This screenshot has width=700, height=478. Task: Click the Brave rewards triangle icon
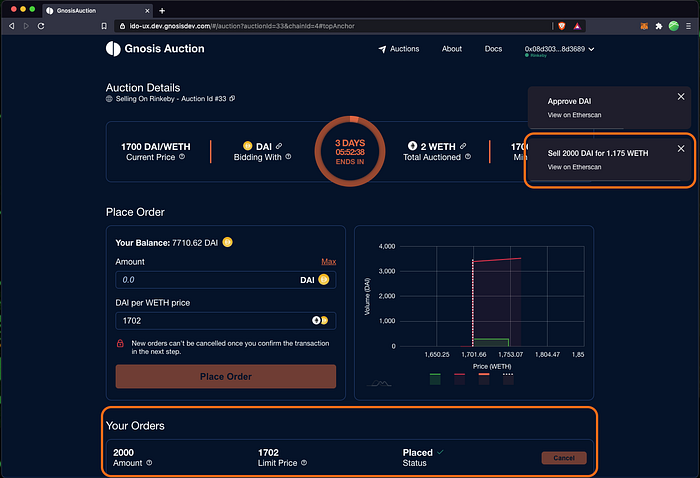(577, 26)
